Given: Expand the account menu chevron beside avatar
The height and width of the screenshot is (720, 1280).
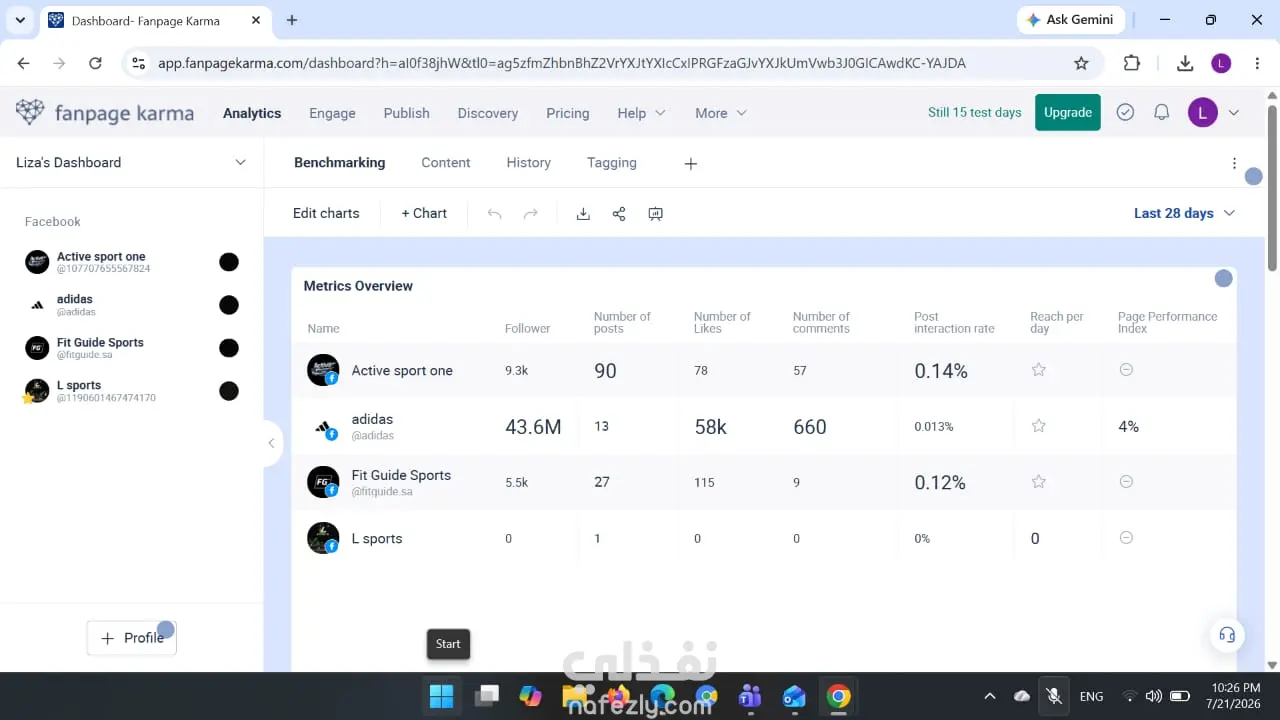Looking at the screenshot, I should 1233,113.
